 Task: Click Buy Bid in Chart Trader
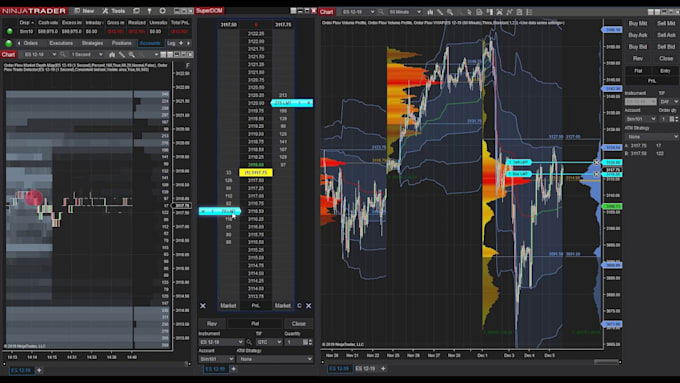[x=638, y=47]
